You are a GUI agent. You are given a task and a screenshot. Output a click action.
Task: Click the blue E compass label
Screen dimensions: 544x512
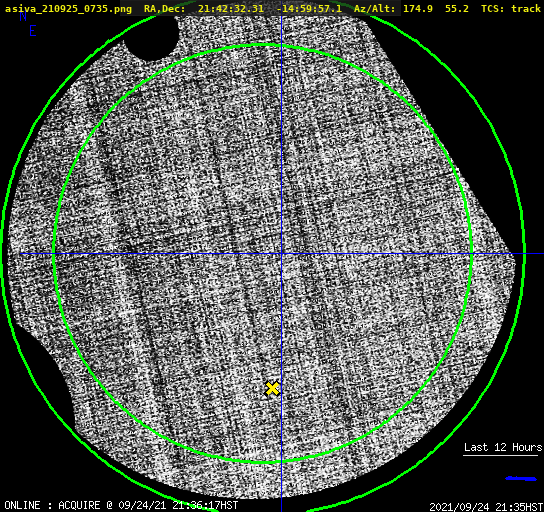click(32, 31)
